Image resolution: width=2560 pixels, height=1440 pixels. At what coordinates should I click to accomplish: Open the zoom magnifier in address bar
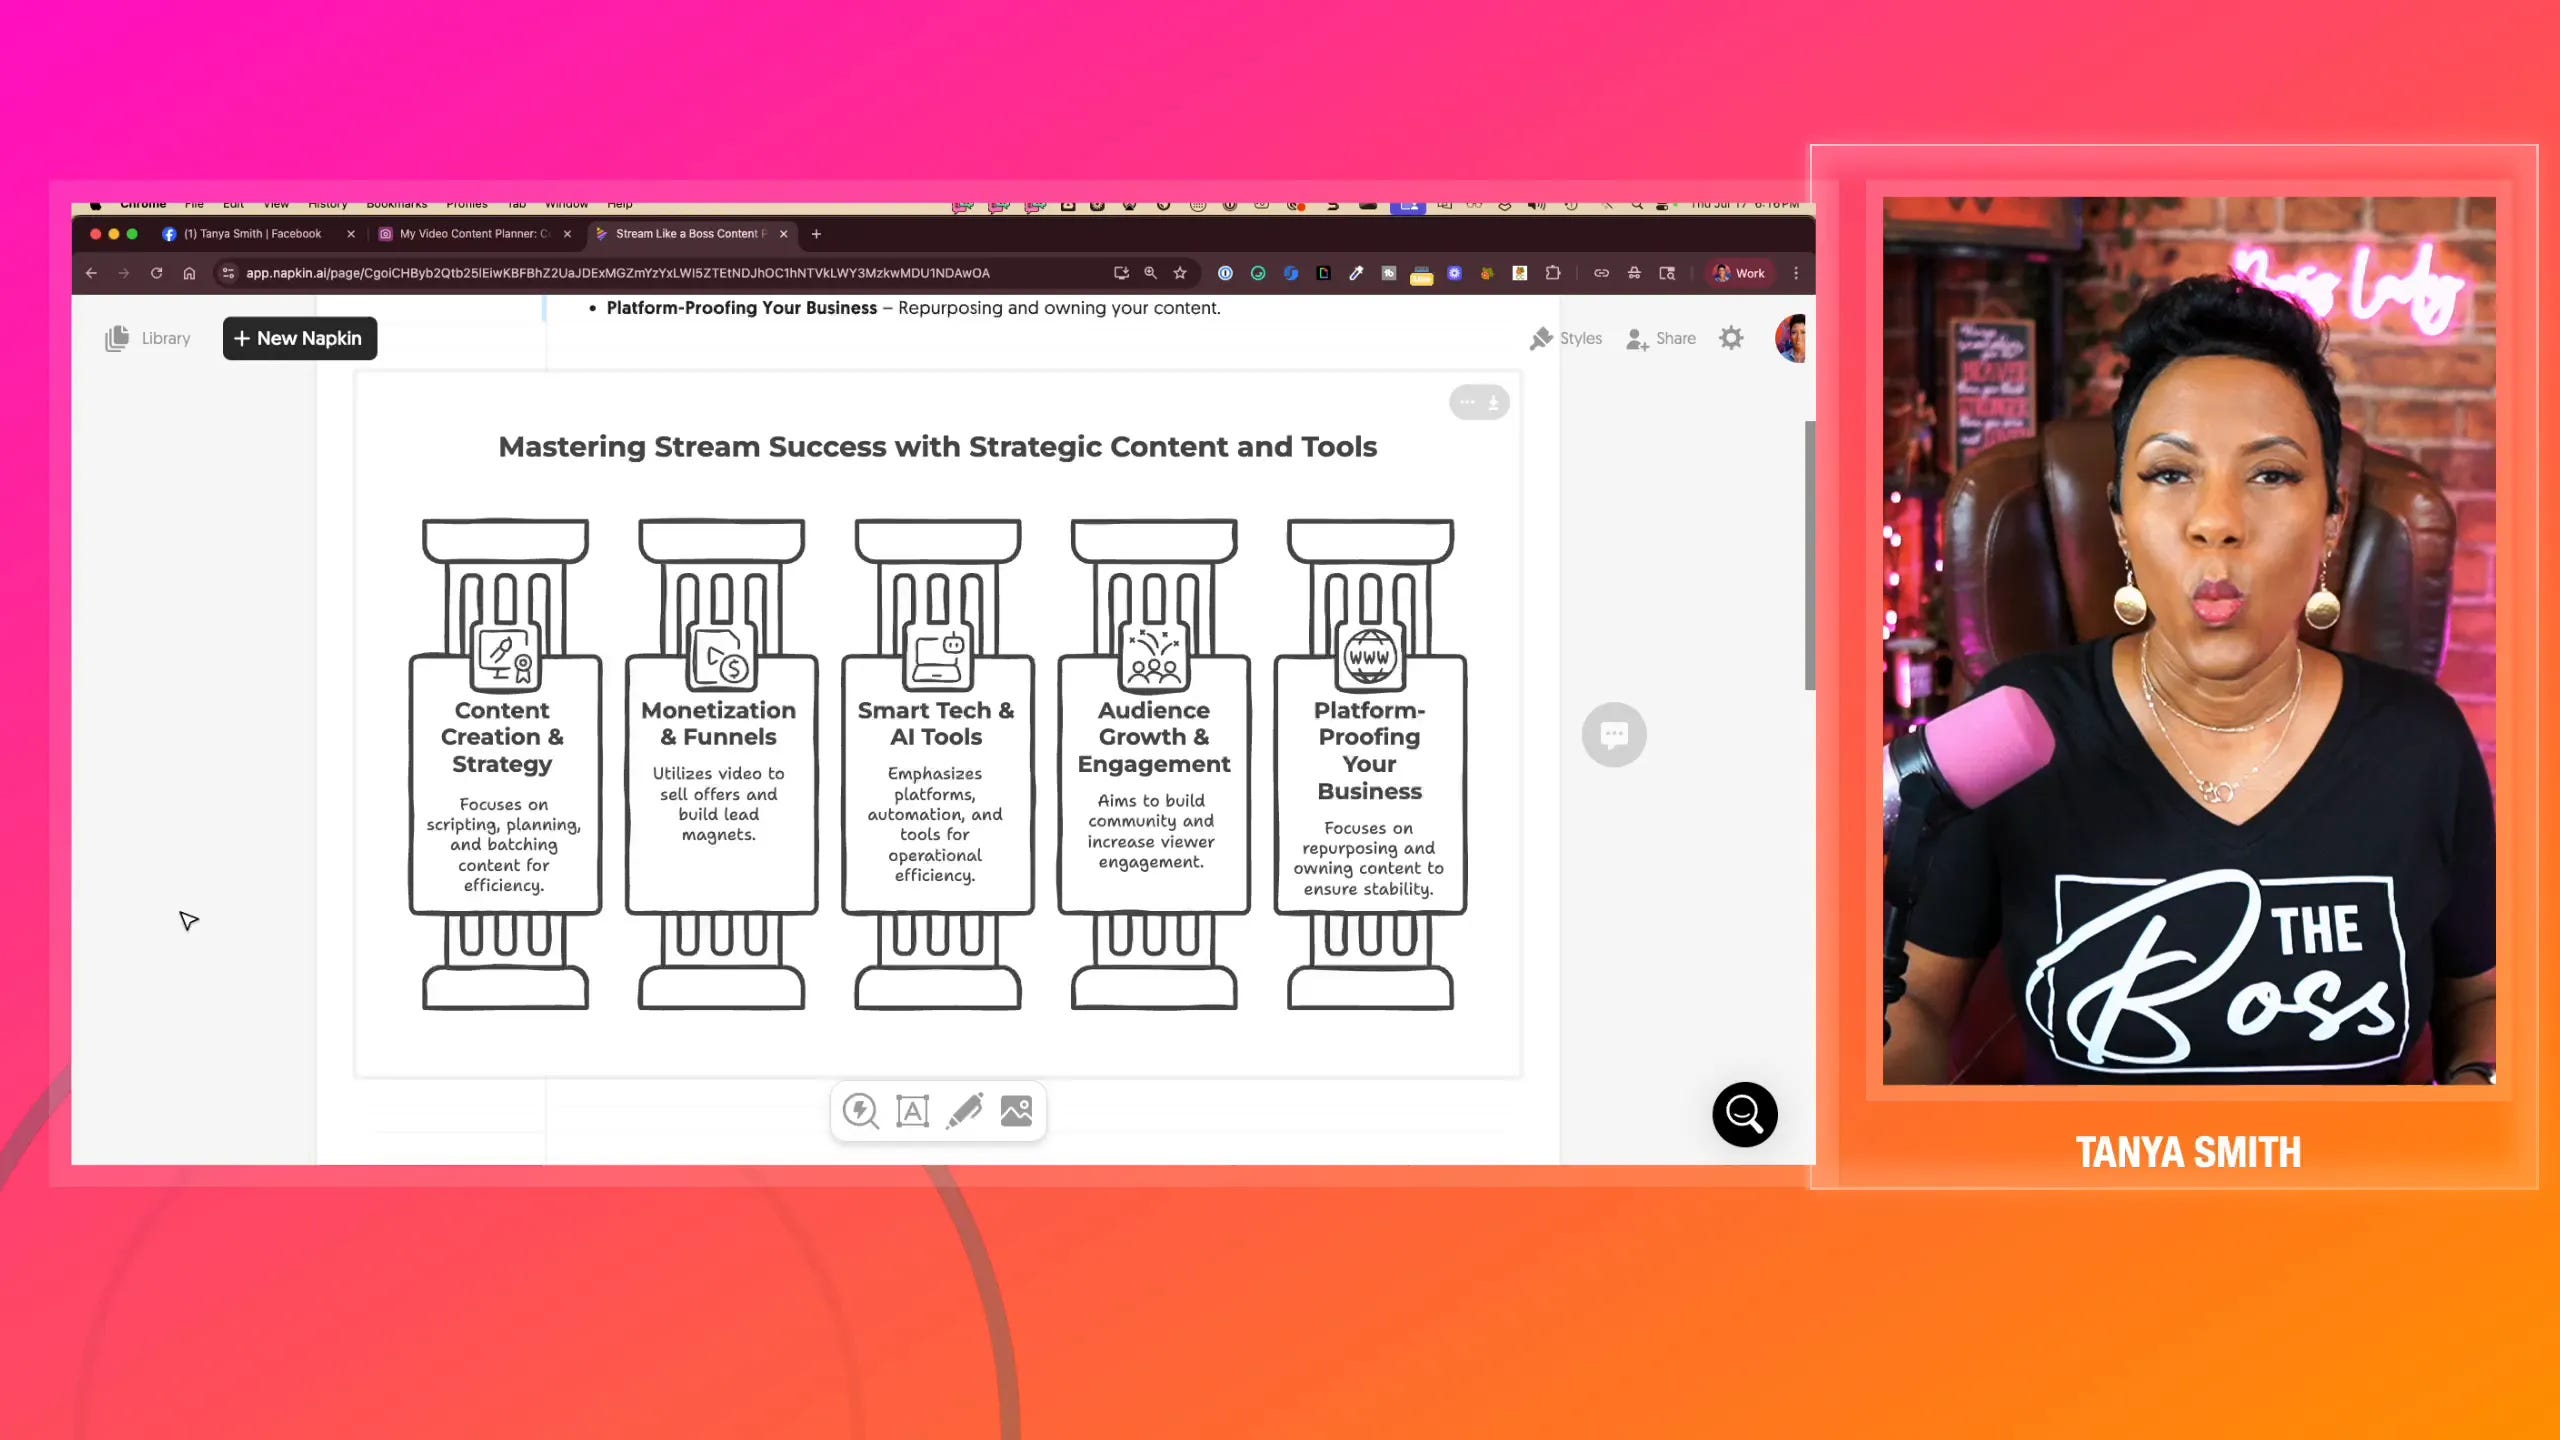[x=1150, y=273]
